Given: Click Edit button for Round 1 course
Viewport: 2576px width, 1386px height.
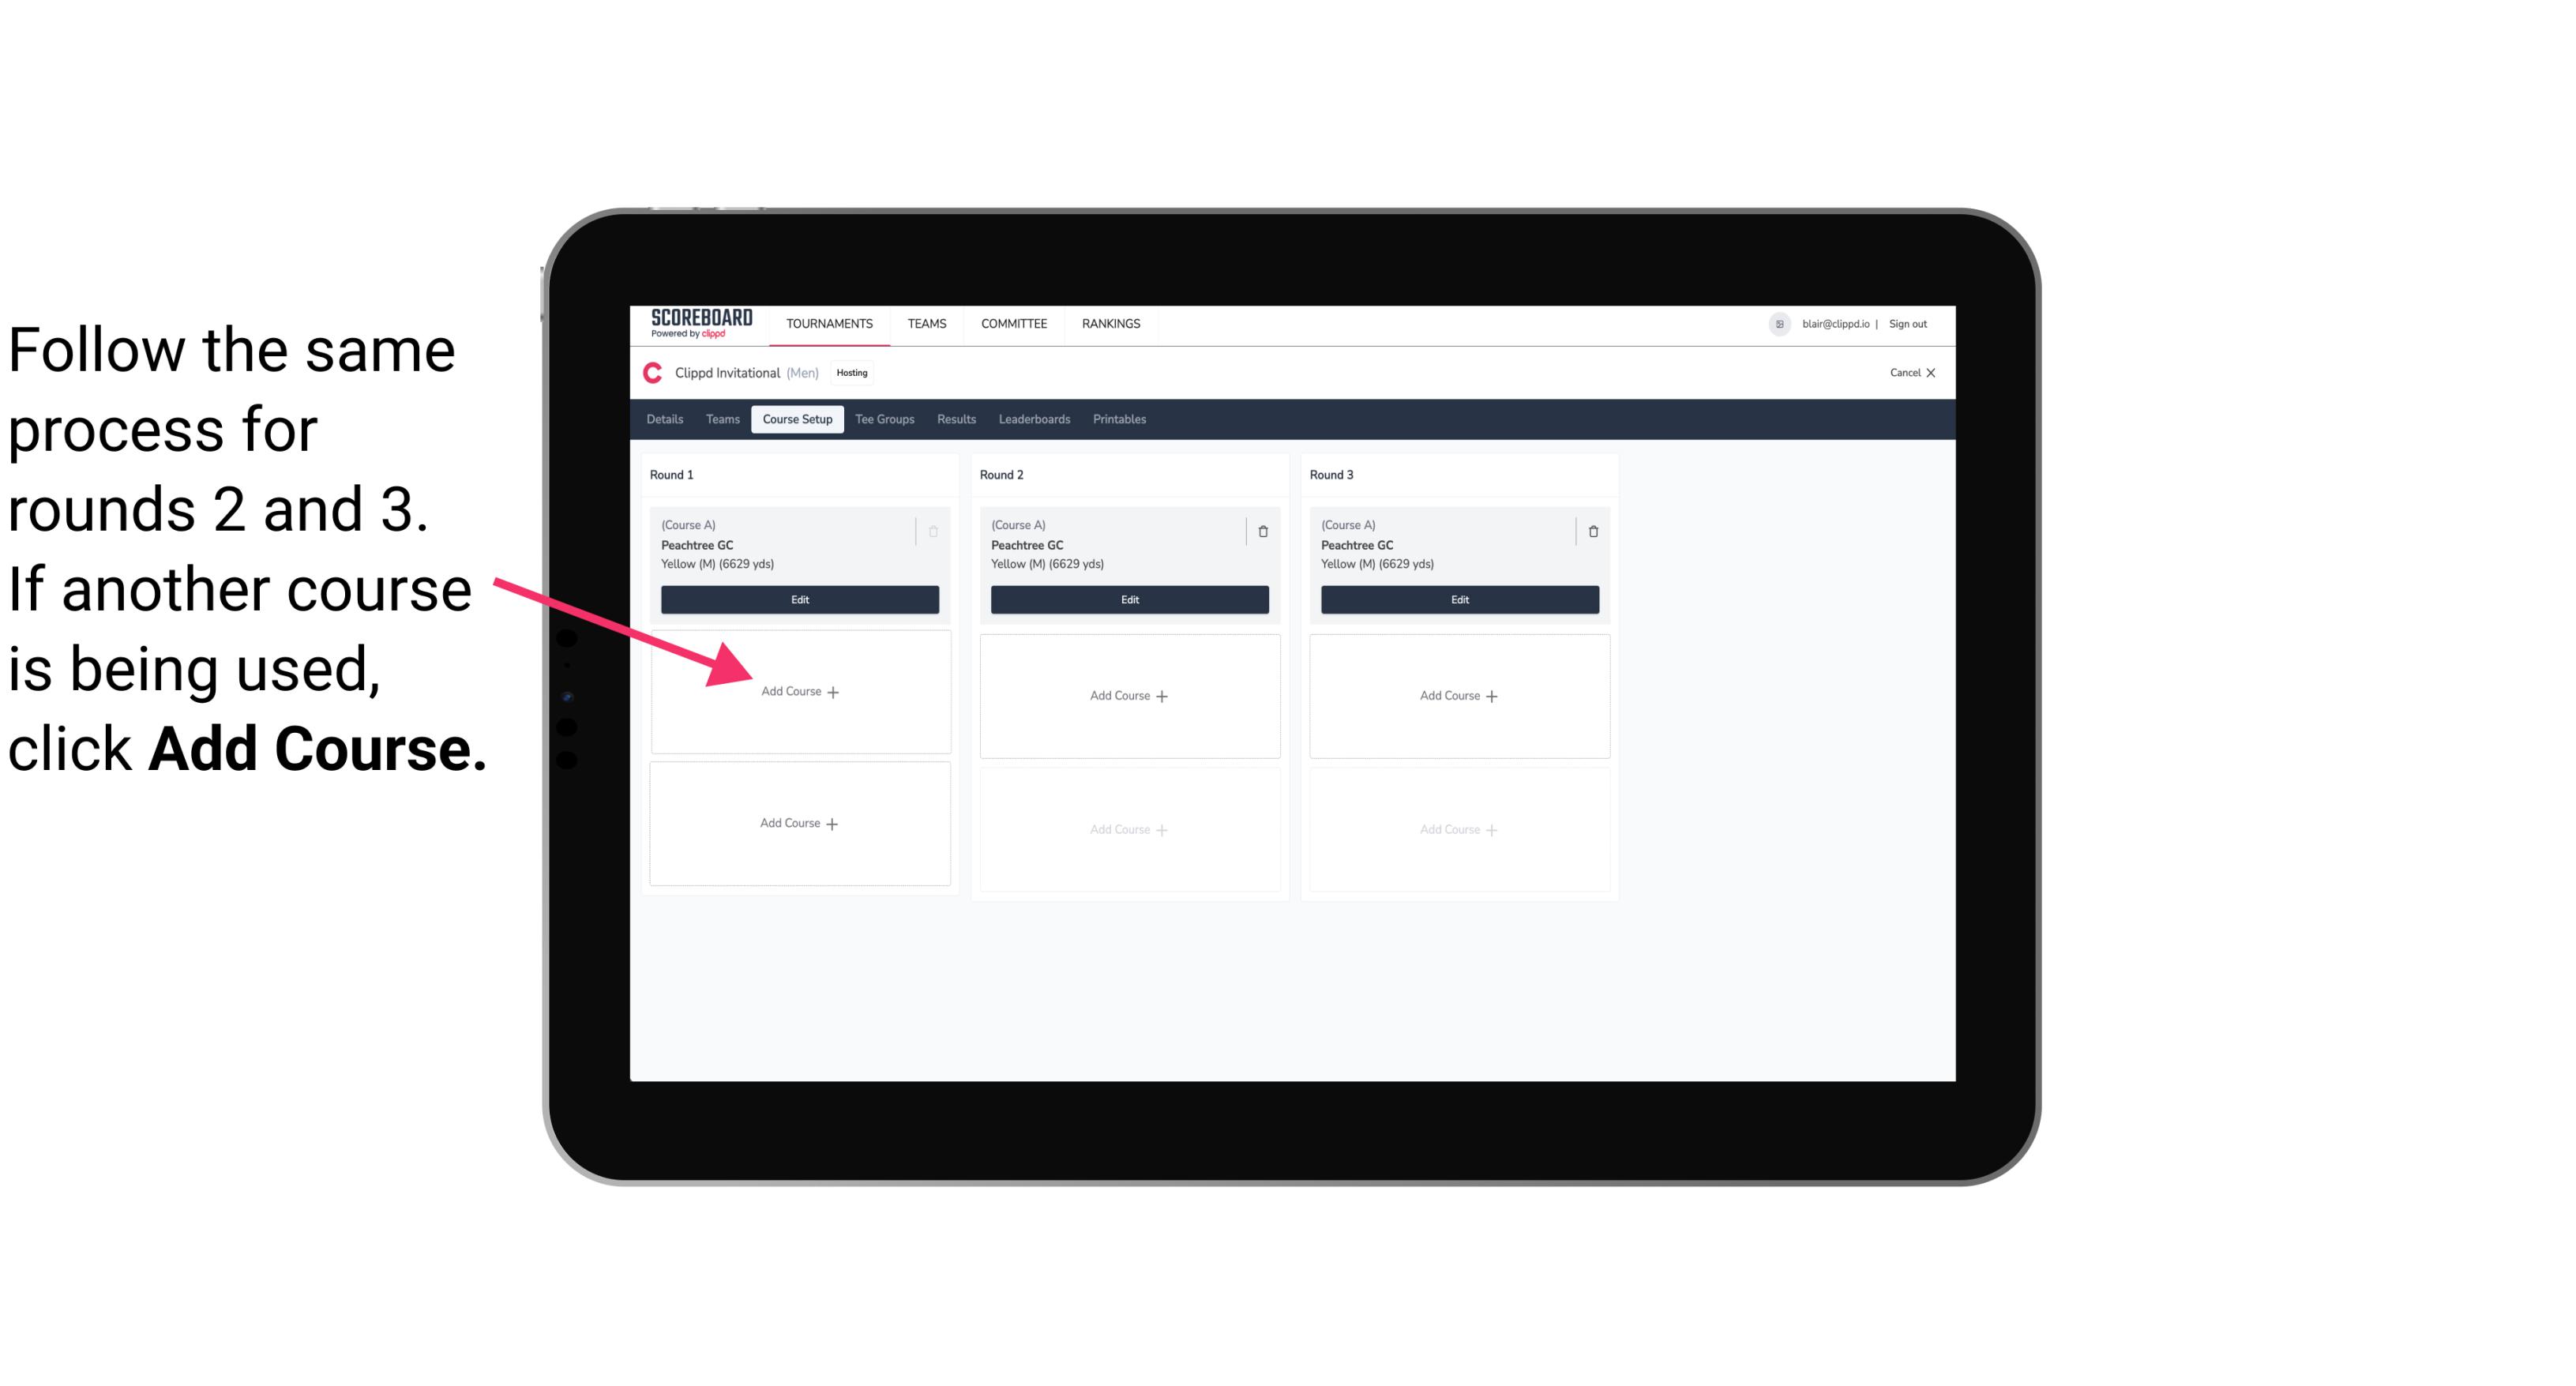Looking at the screenshot, I should pyautogui.click(x=797, y=599).
